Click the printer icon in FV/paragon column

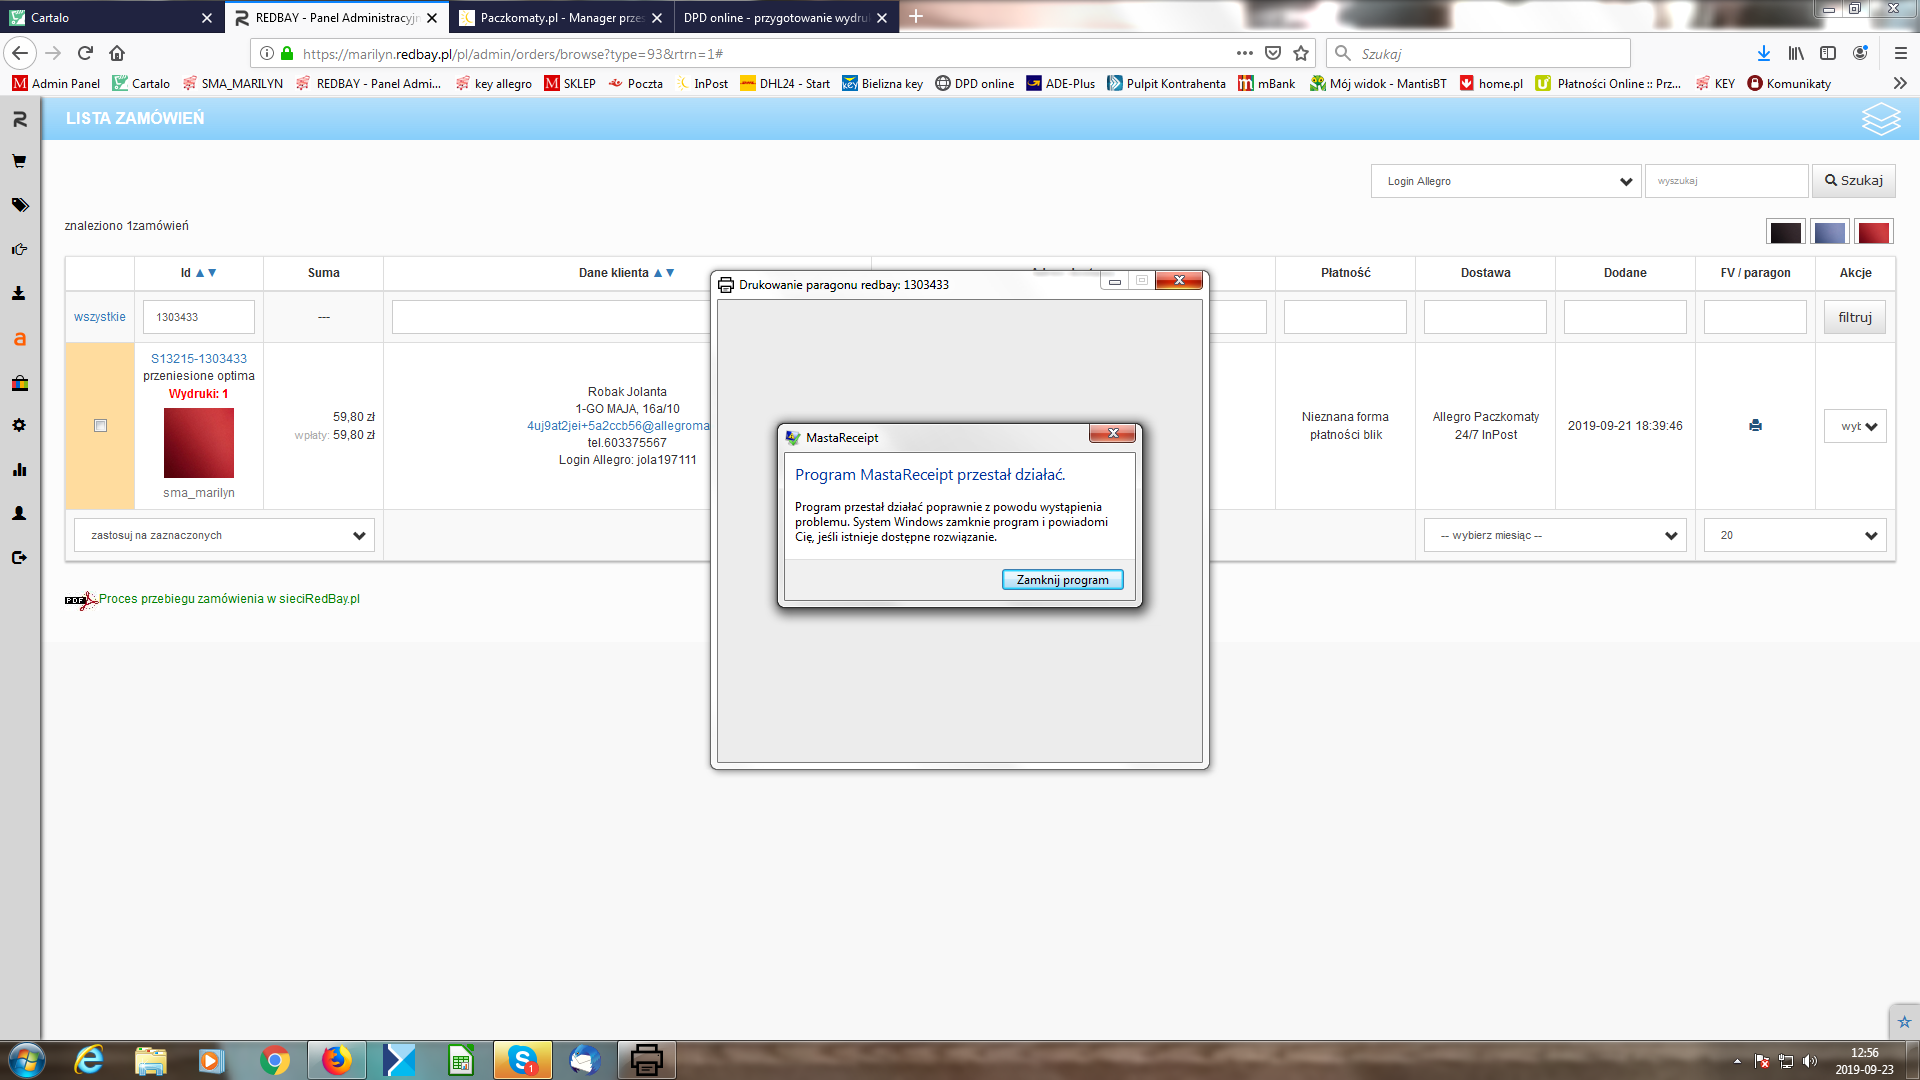(1755, 425)
